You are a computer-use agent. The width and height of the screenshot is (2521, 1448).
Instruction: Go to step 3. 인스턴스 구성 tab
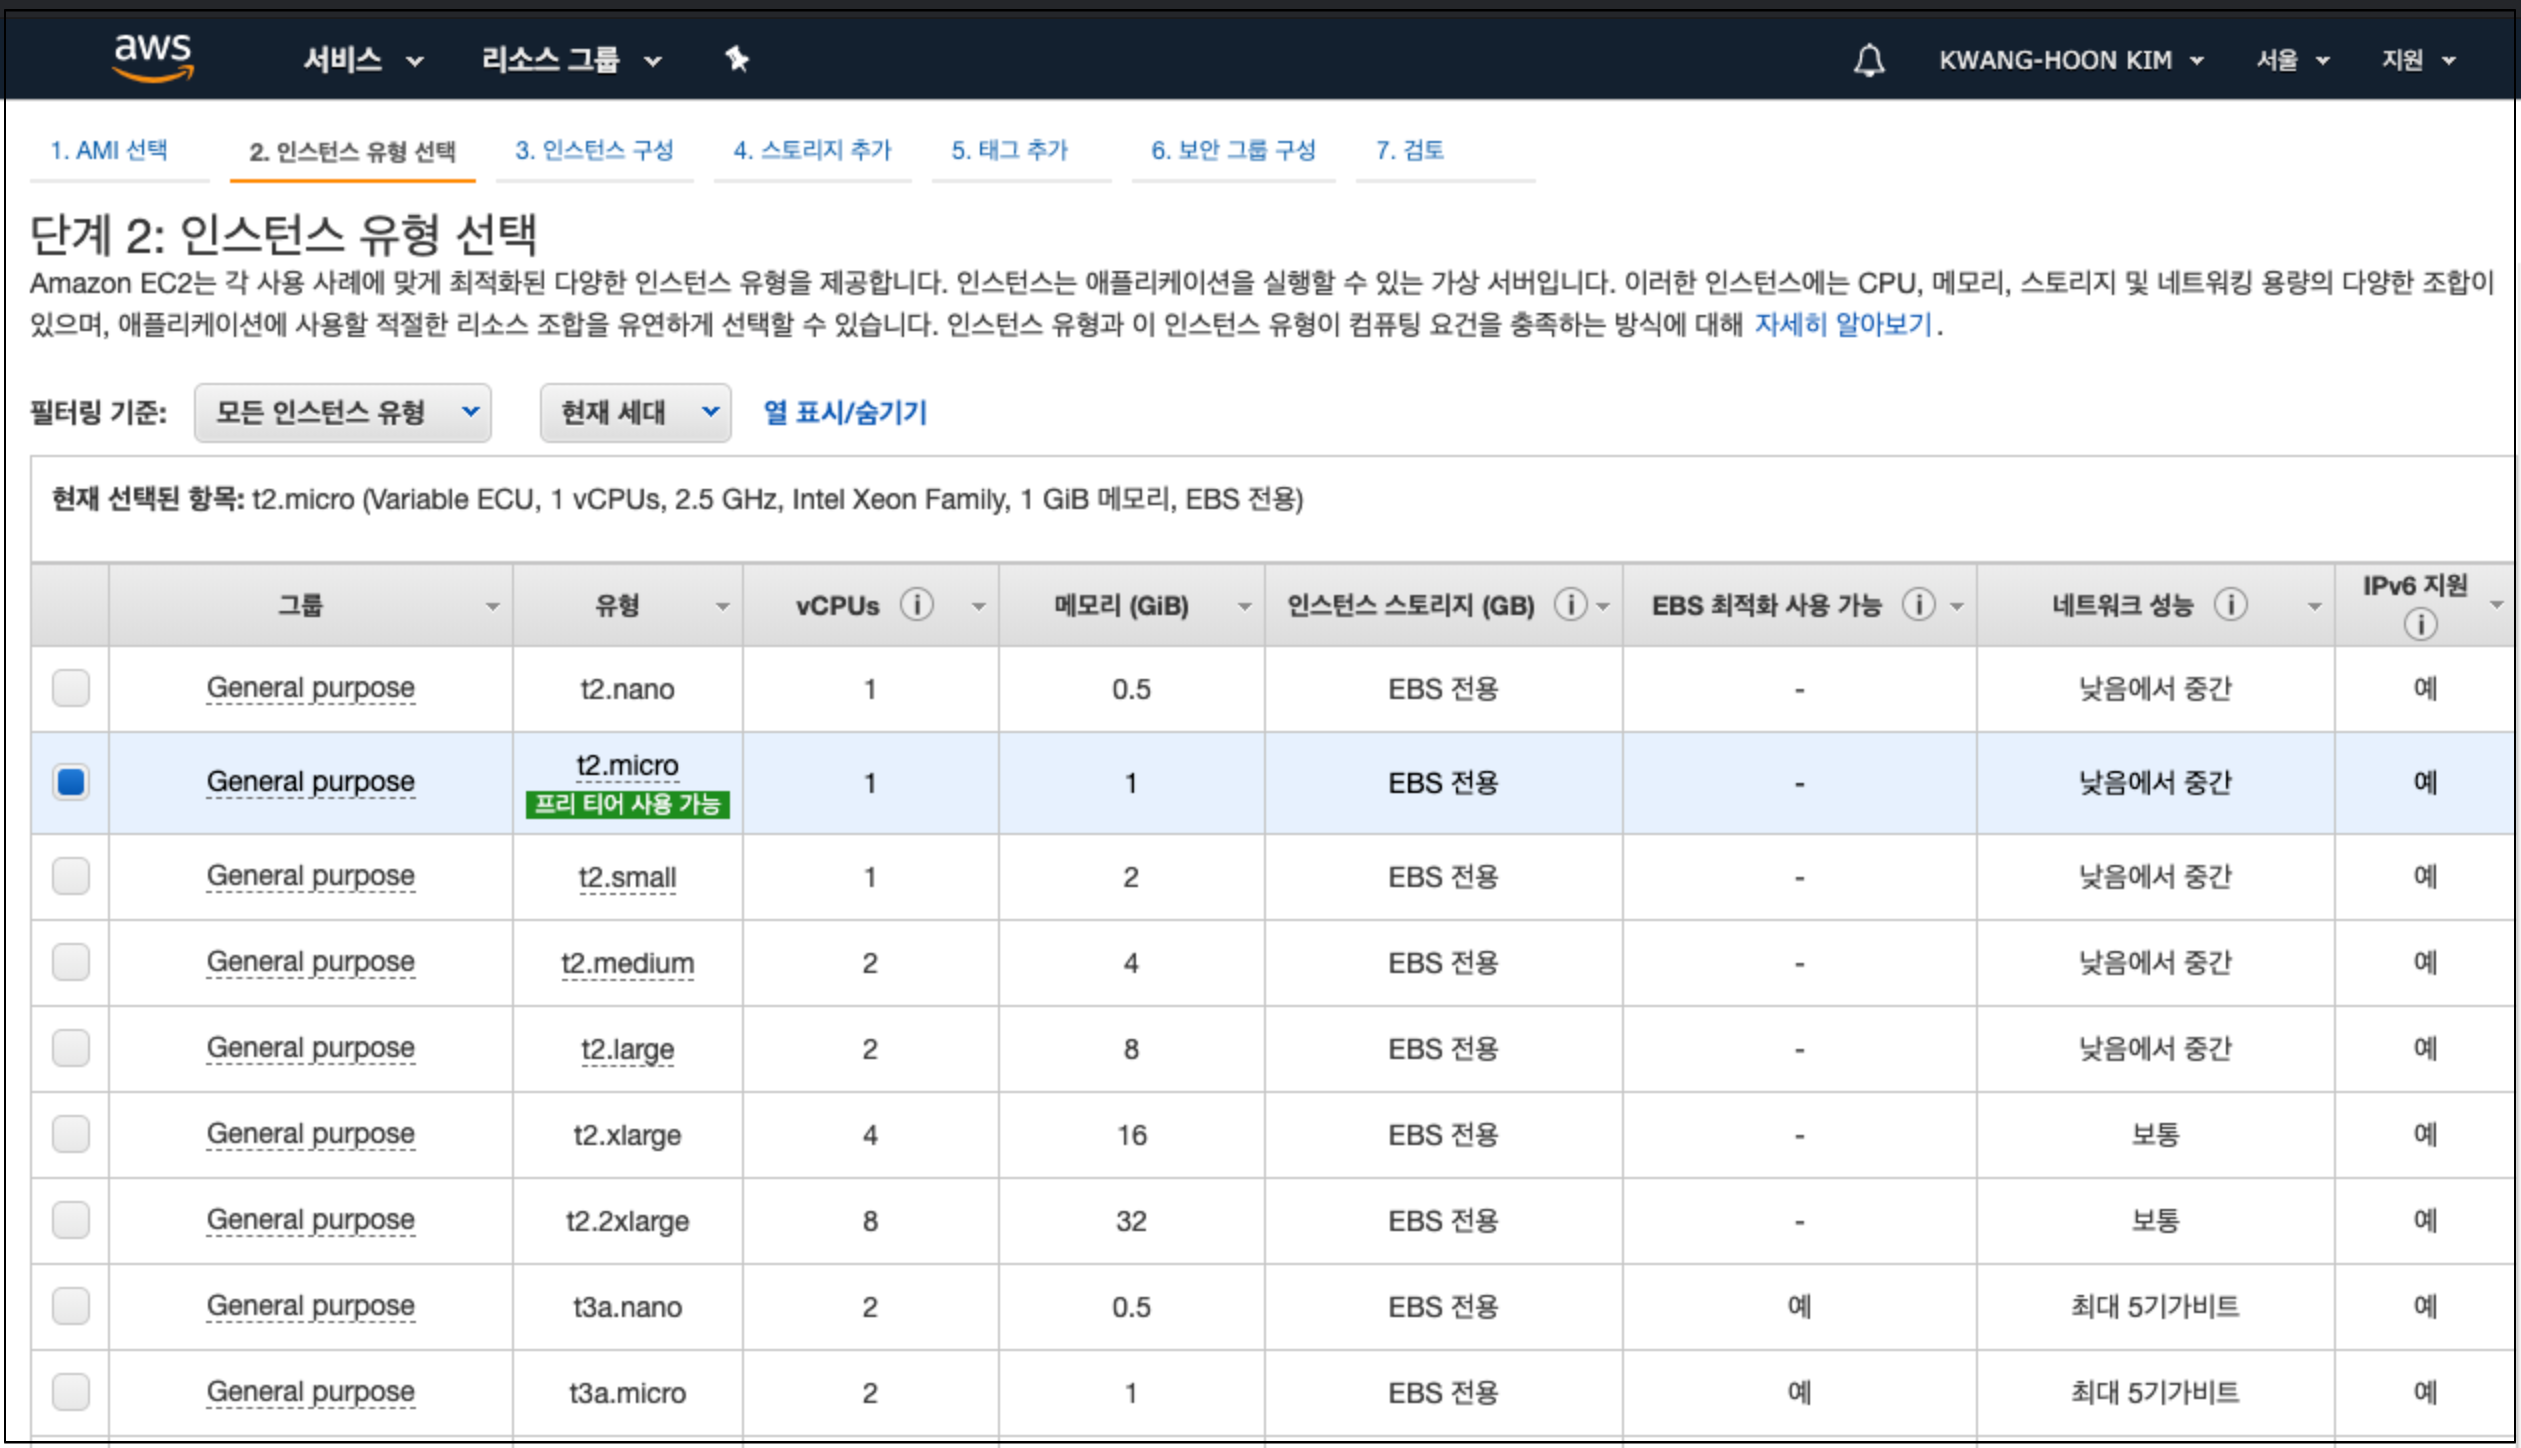594,150
